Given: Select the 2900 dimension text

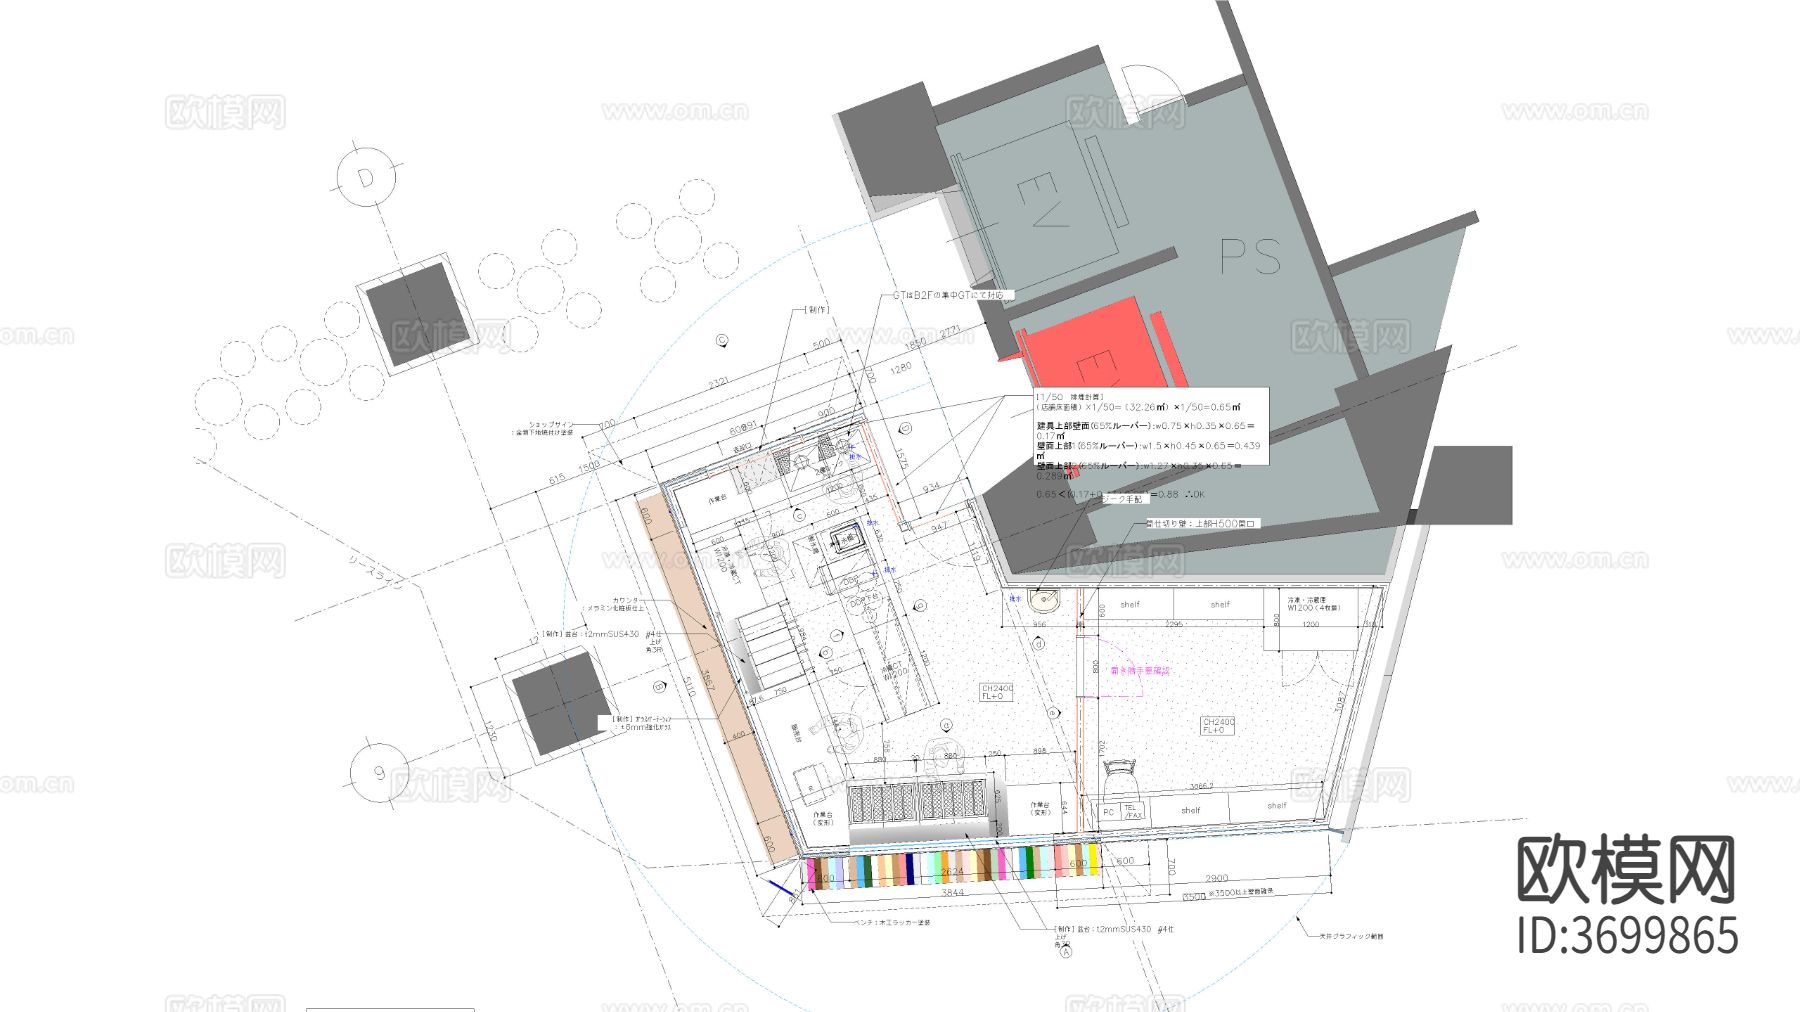Looking at the screenshot, I should (1216, 878).
